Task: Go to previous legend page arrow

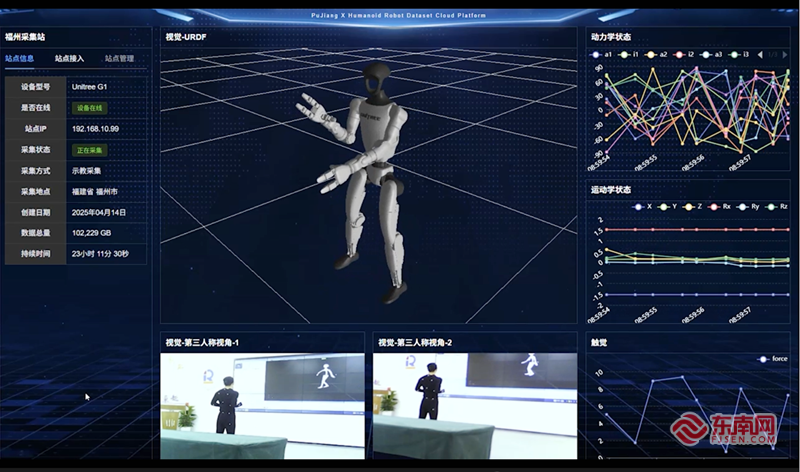Action: [761, 54]
